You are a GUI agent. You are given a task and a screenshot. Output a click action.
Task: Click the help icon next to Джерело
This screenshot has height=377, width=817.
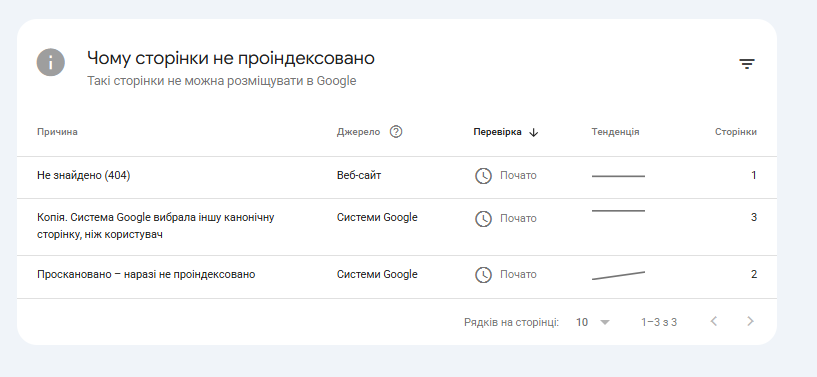tap(396, 132)
